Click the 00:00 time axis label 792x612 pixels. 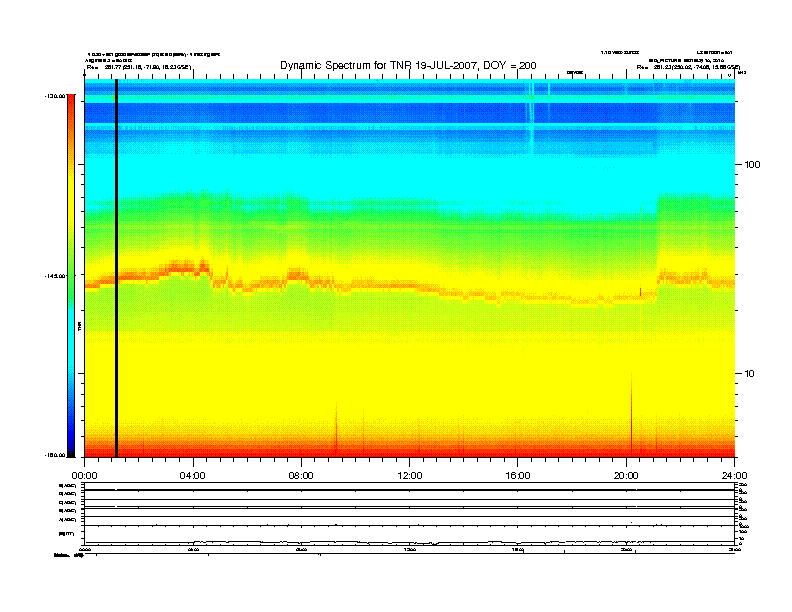point(84,476)
